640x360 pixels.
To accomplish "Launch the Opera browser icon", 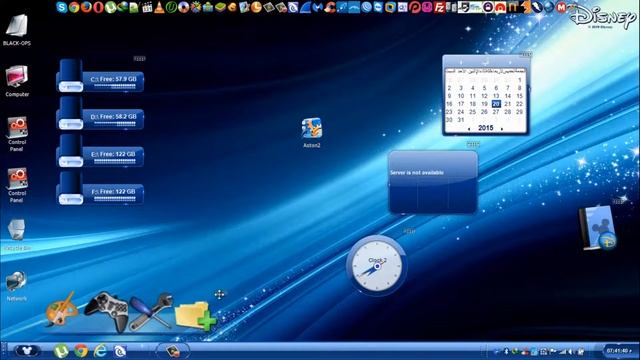I will pos(98,7).
